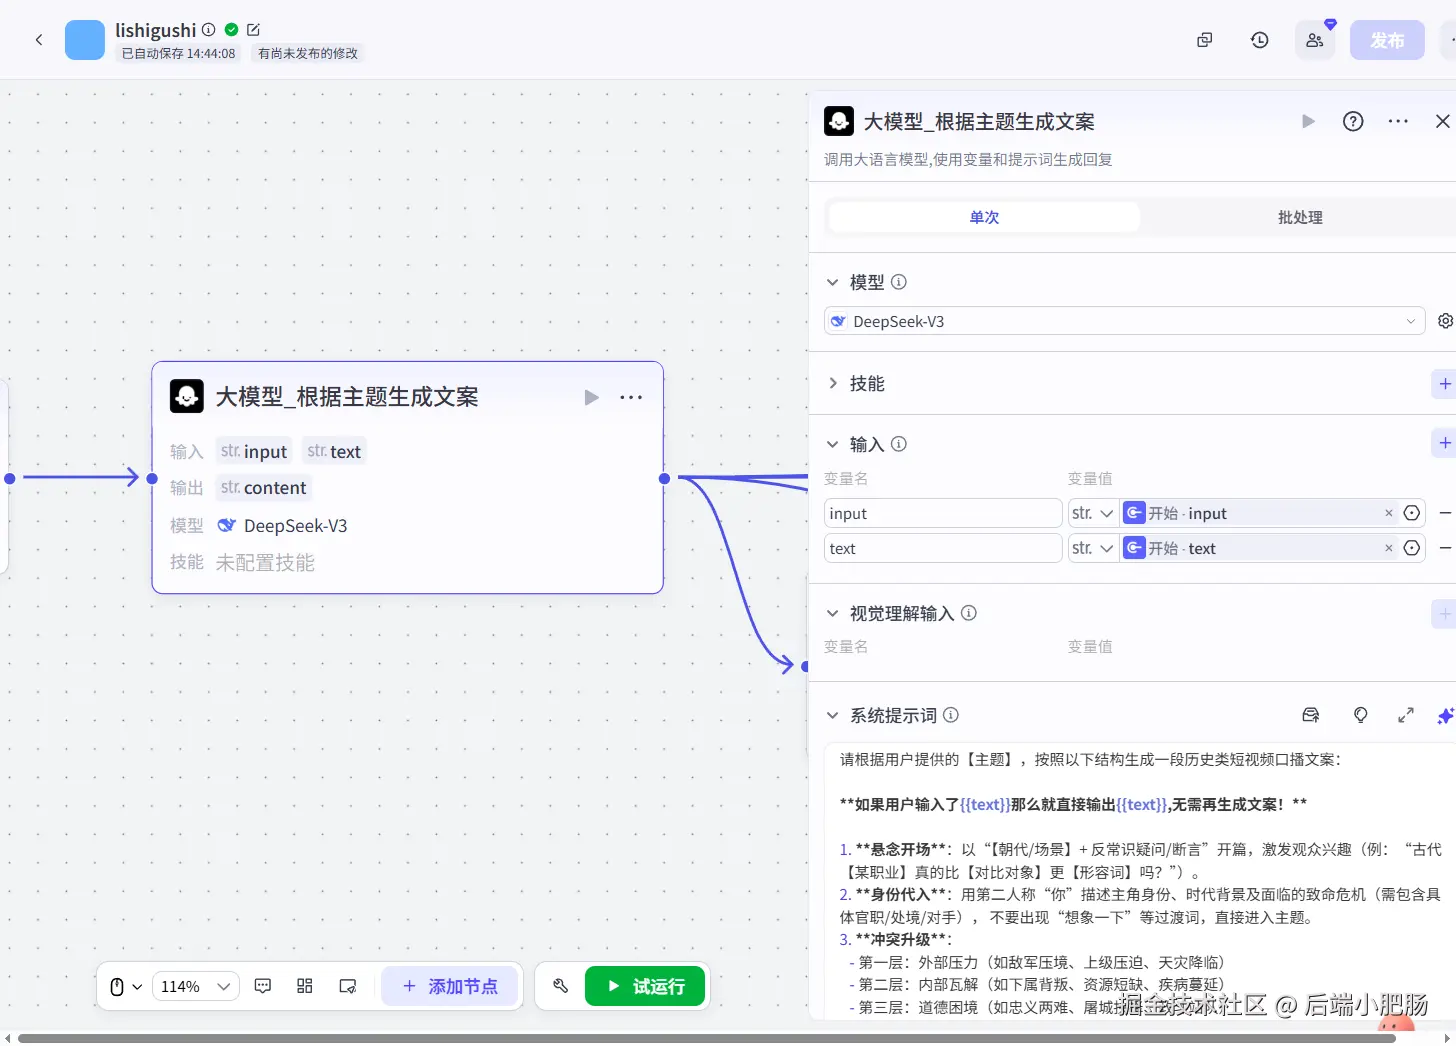This screenshot has height=1046, width=1456.
Task: Click AI optimize prompt sparkle icon
Action: click(x=1446, y=715)
